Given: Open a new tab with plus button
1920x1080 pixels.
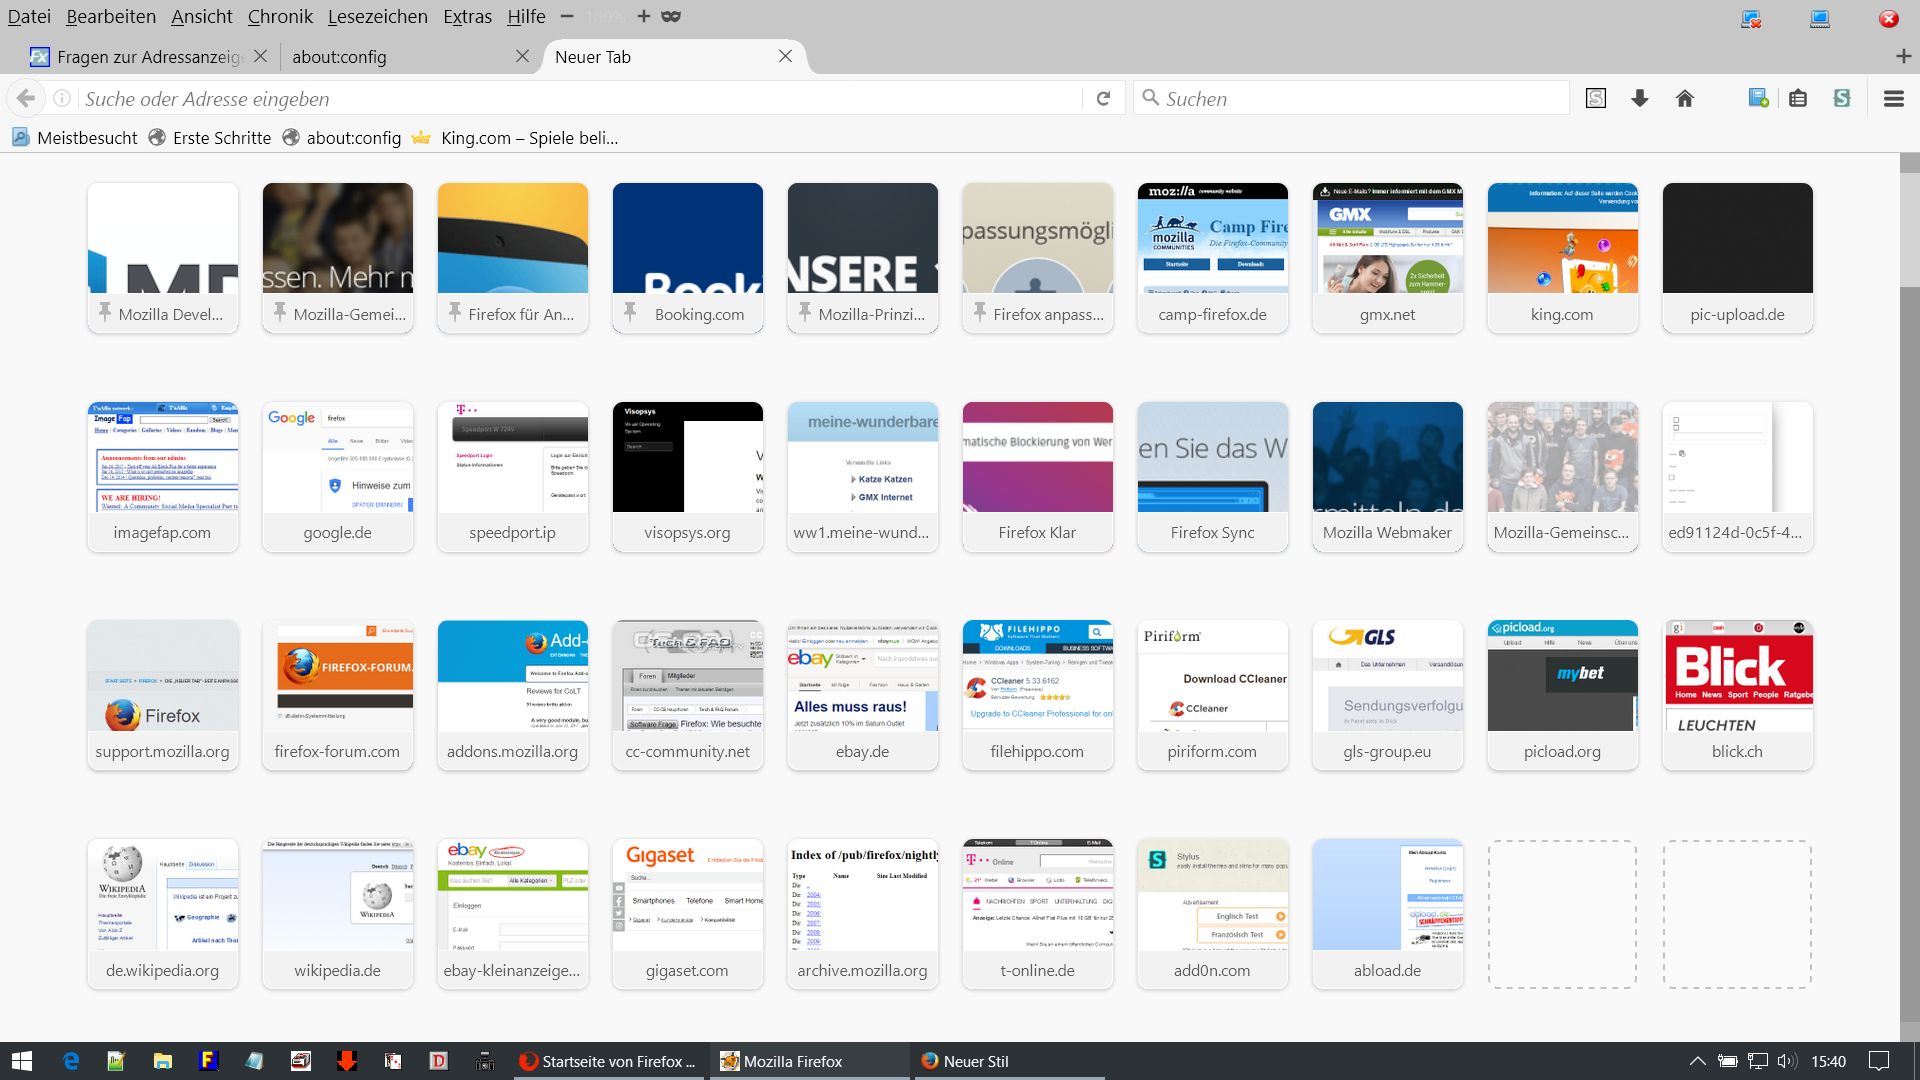Looking at the screenshot, I should (1903, 57).
